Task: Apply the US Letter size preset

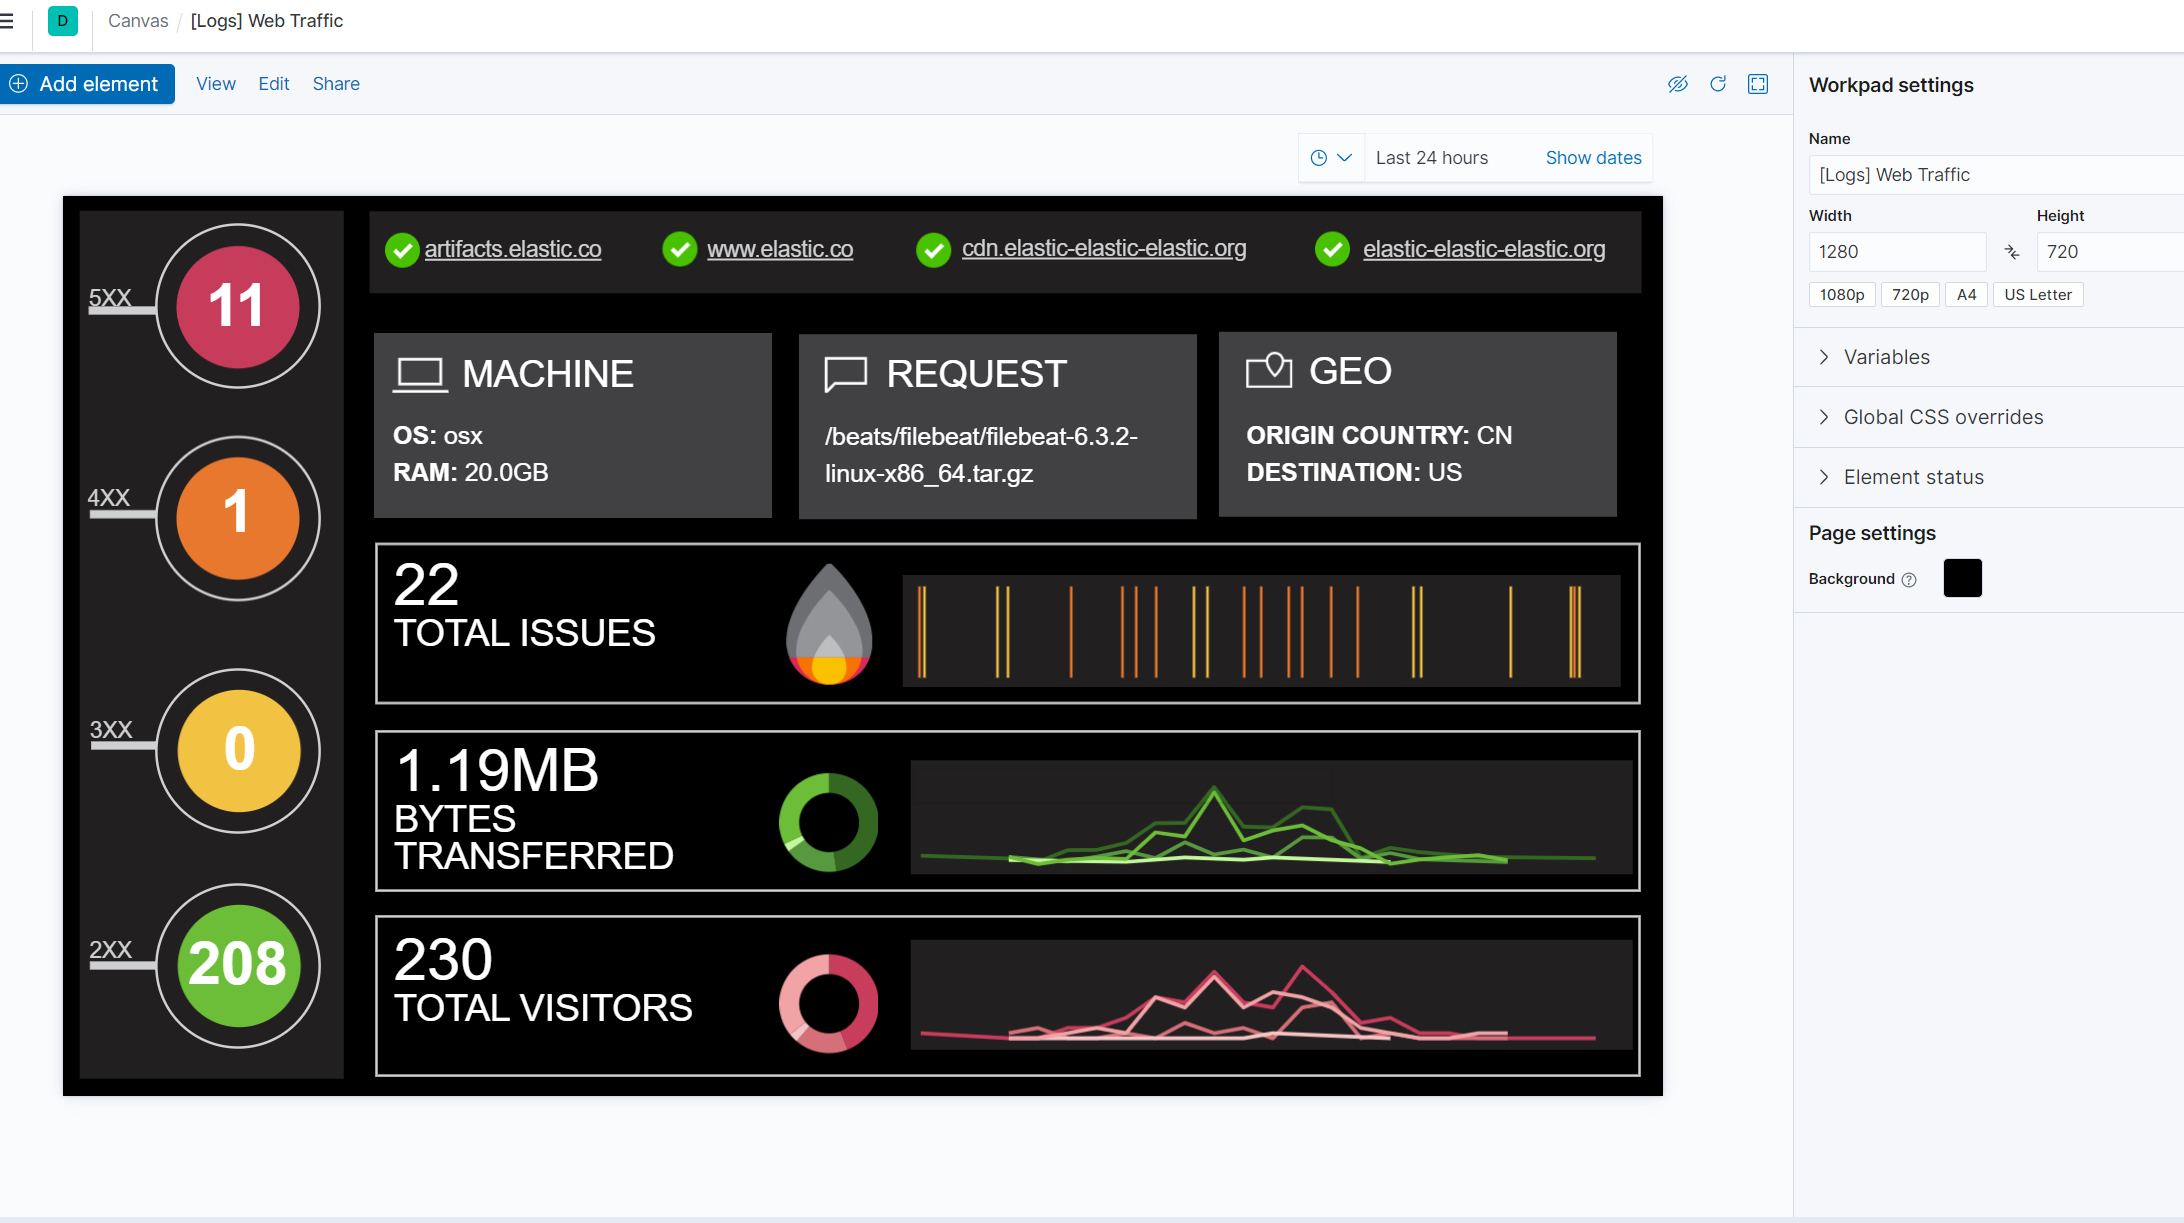Action: click(2038, 295)
